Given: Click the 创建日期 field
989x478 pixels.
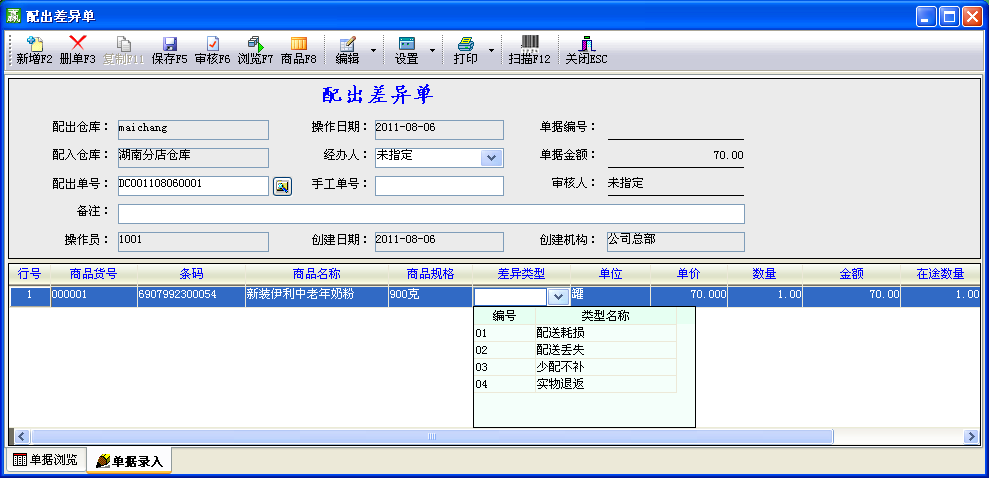Looking at the screenshot, I should pyautogui.click(x=439, y=242).
